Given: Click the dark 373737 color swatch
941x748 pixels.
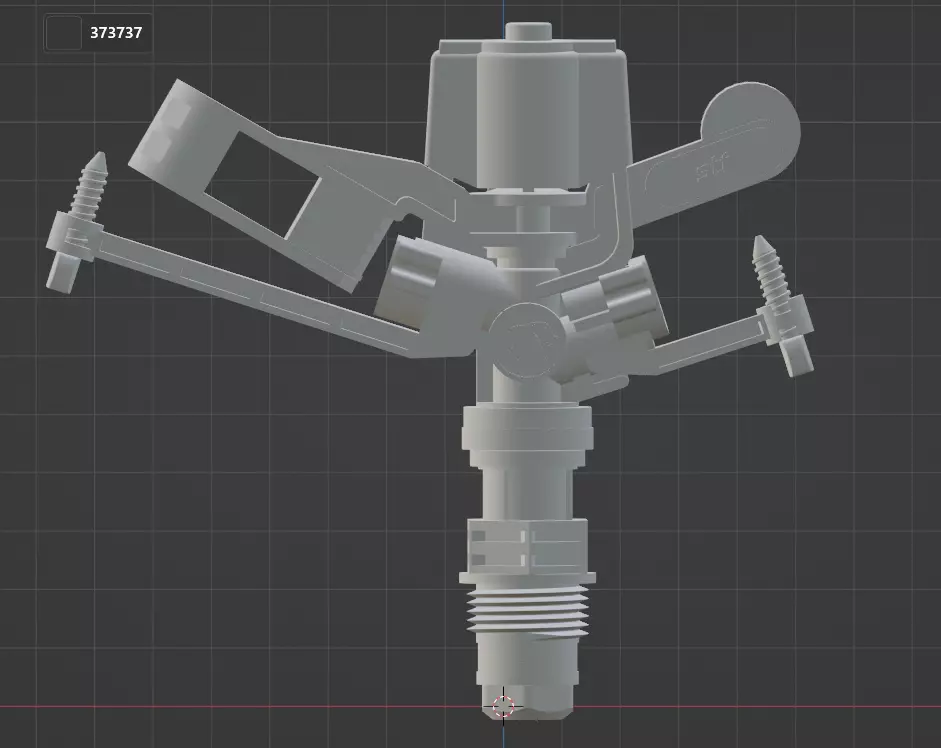Looking at the screenshot, I should pyautogui.click(x=63, y=33).
